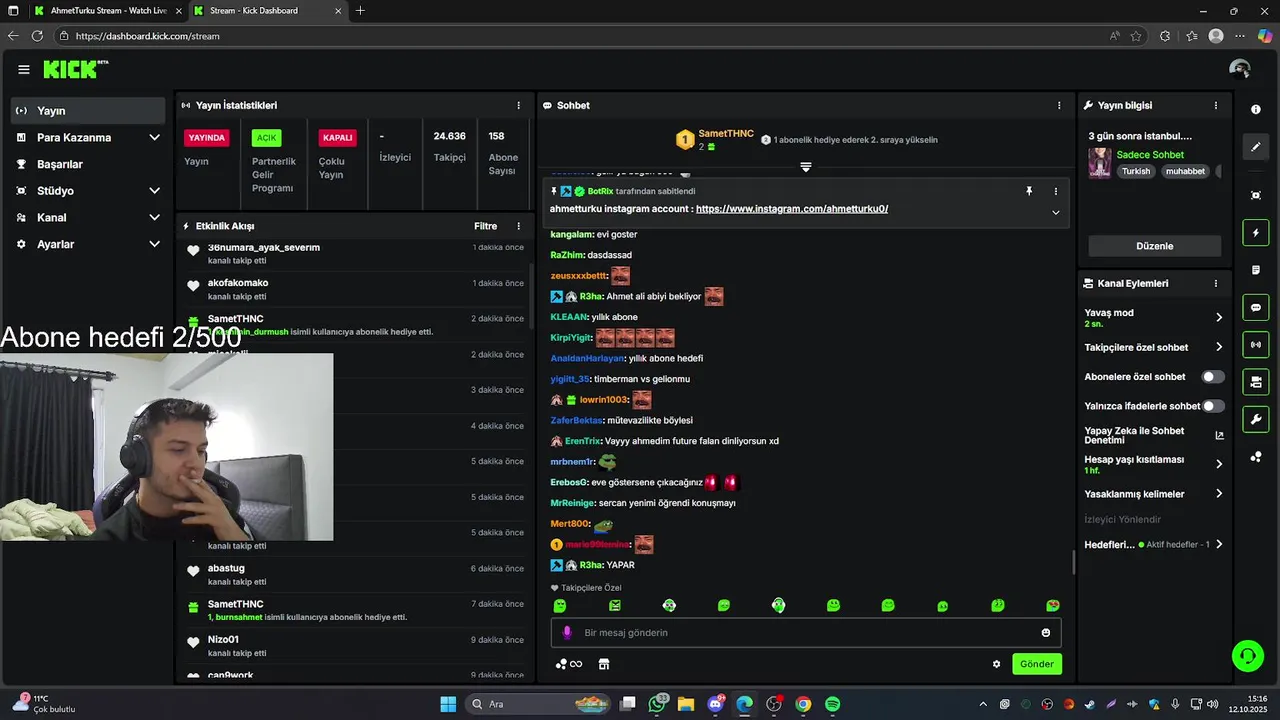1280x720 pixels.
Task: Open the Sadece Sohbet category link
Action: pos(1150,155)
